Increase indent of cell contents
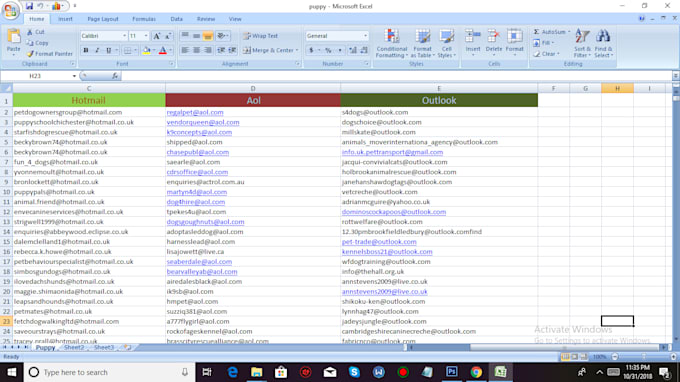 click(x=232, y=50)
